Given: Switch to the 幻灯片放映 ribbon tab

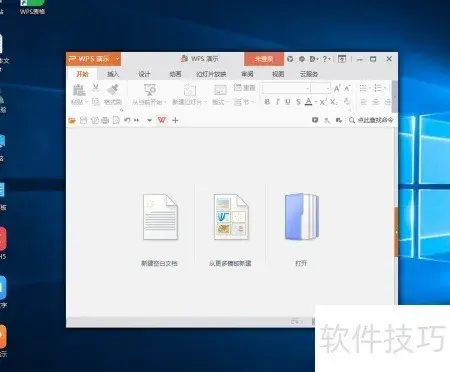Looking at the screenshot, I should point(211,74).
